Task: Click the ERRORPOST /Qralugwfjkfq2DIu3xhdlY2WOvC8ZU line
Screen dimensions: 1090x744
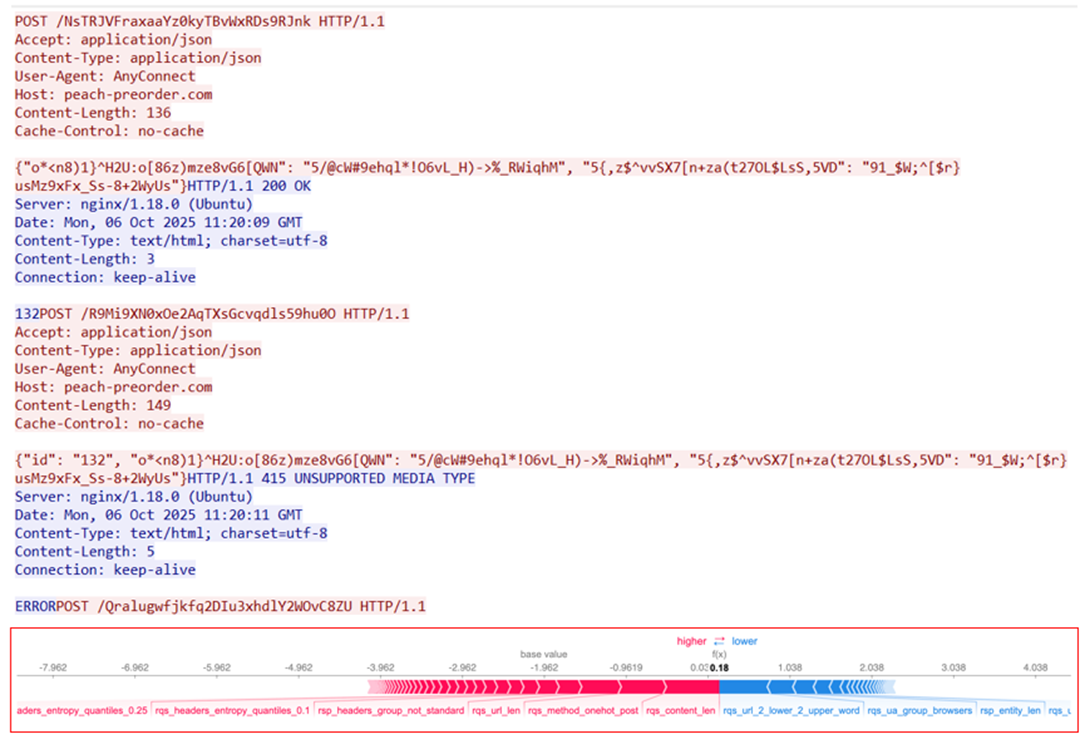Action: coord(220,606)
